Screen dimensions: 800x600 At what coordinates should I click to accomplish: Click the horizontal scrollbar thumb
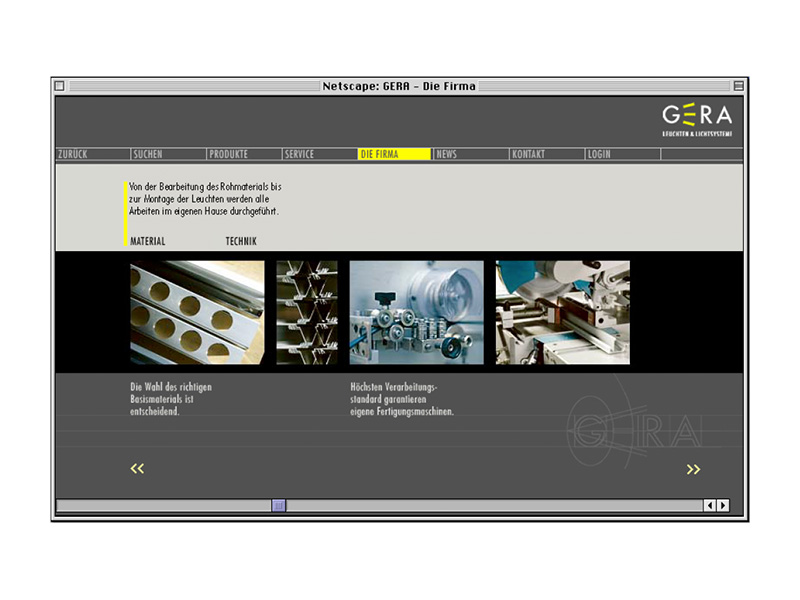click(279, 506)
